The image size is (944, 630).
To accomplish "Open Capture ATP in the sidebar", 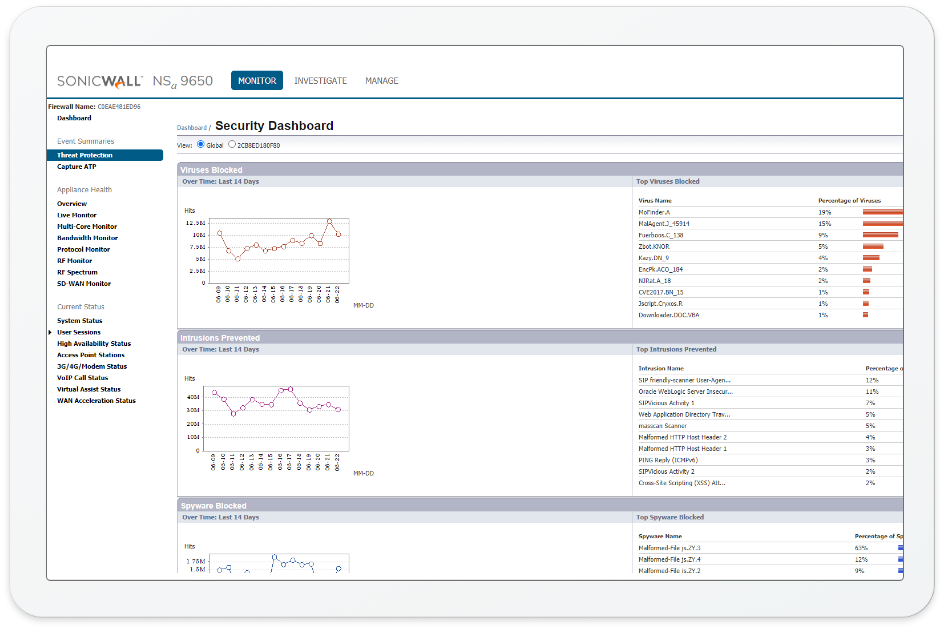I will coord(77,167).
